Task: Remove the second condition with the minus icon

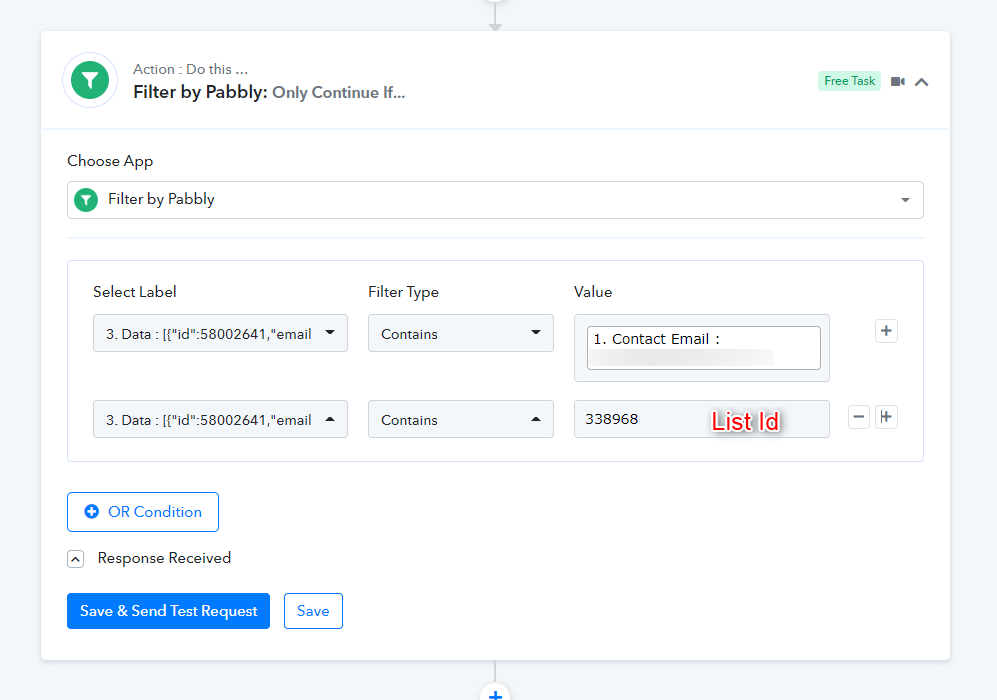Action: pyautogui.click(x=858, y=417)
